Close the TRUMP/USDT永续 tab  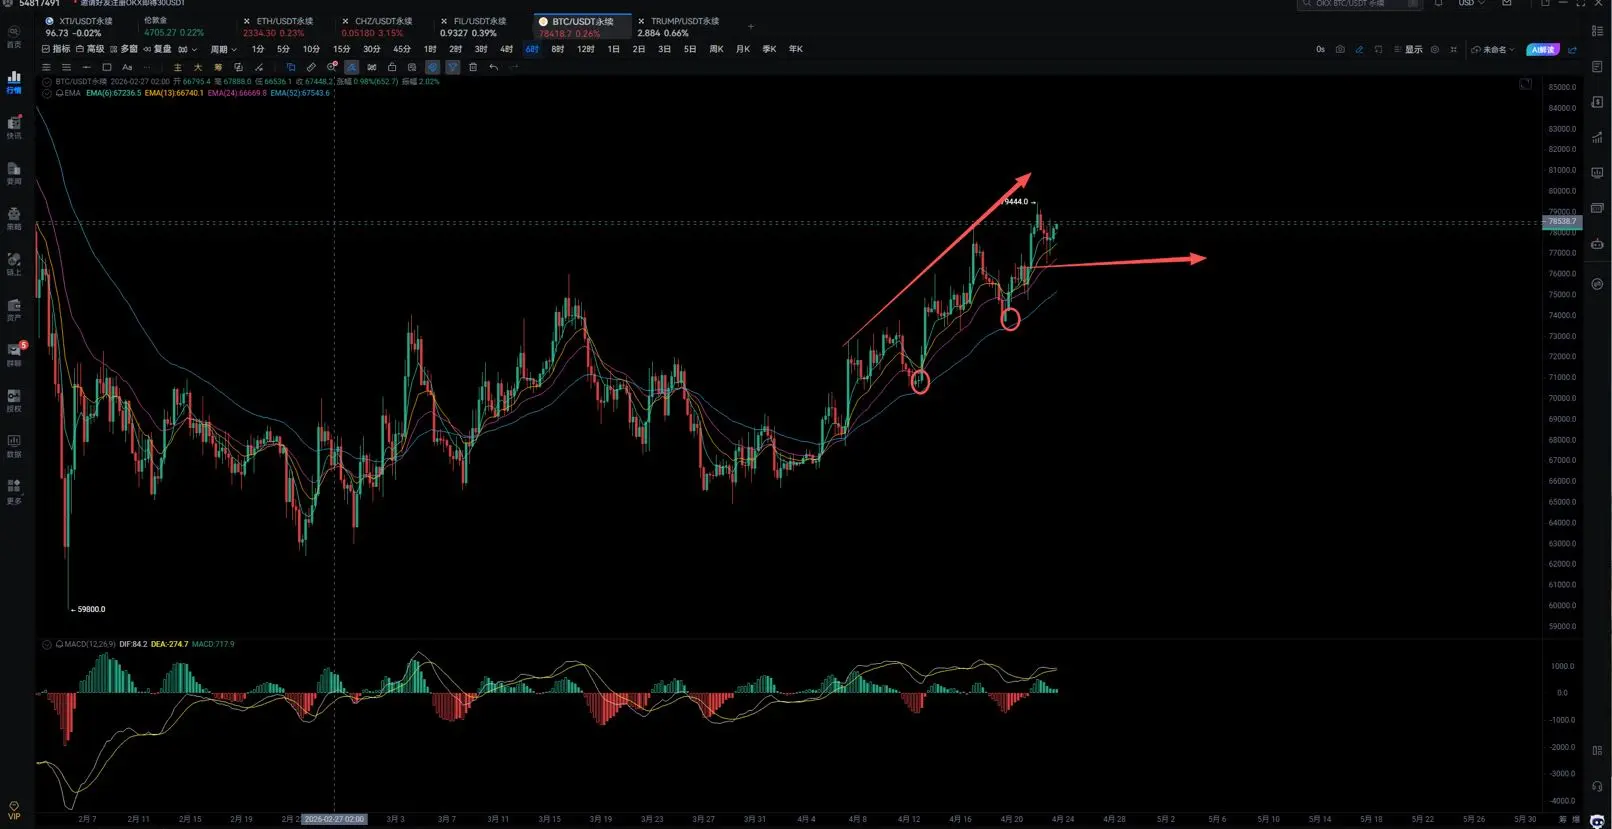click(642, 21)
